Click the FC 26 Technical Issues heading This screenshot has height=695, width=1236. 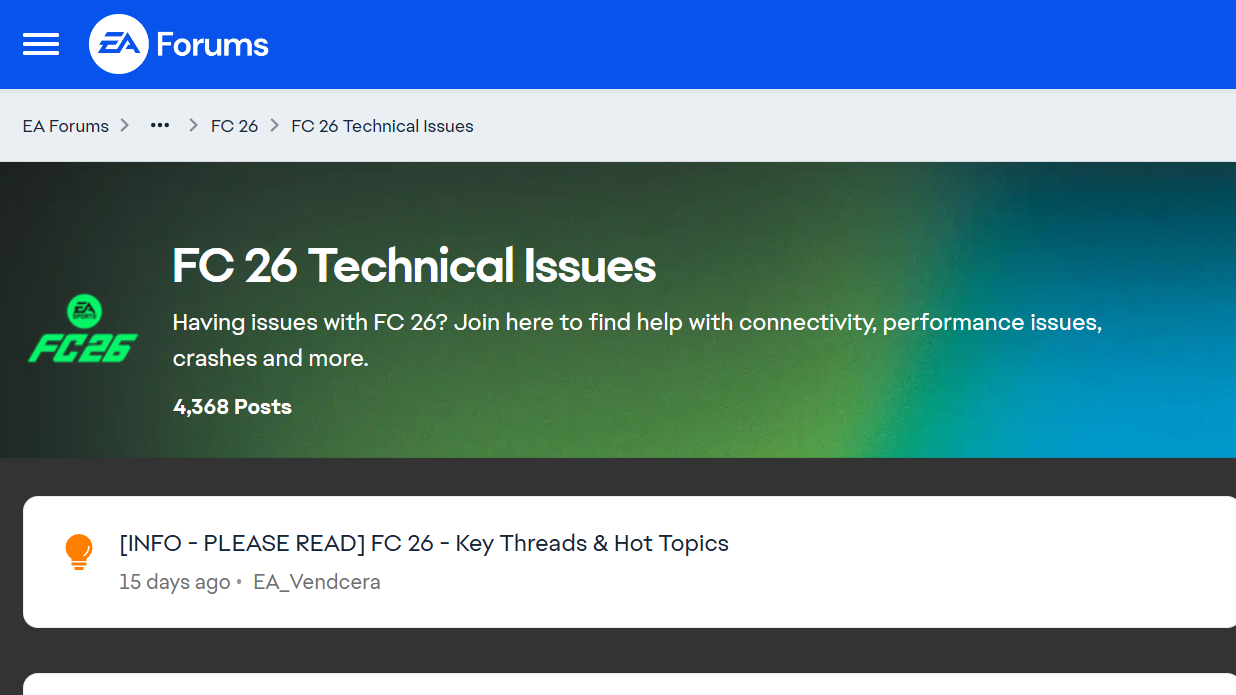click(414, 266)
